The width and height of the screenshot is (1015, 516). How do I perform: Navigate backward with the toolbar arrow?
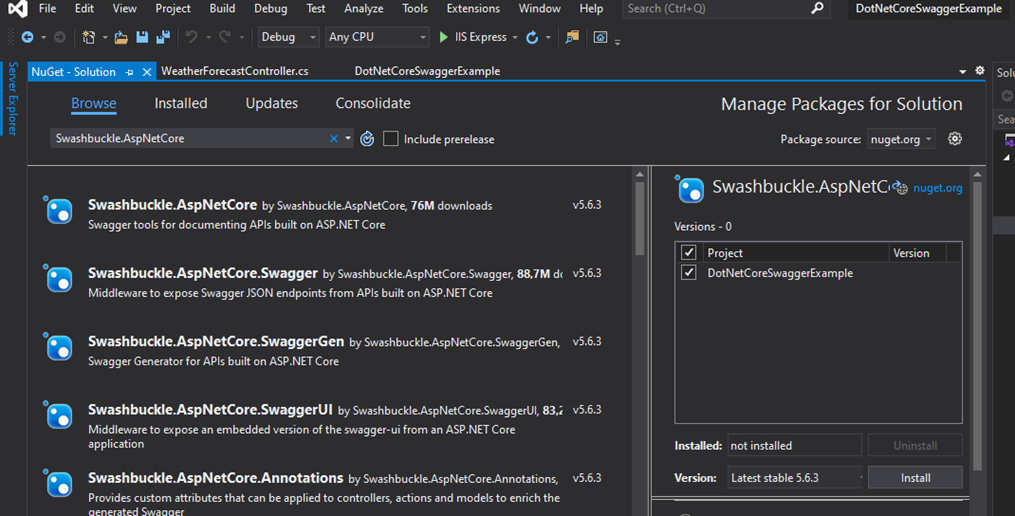27,38
